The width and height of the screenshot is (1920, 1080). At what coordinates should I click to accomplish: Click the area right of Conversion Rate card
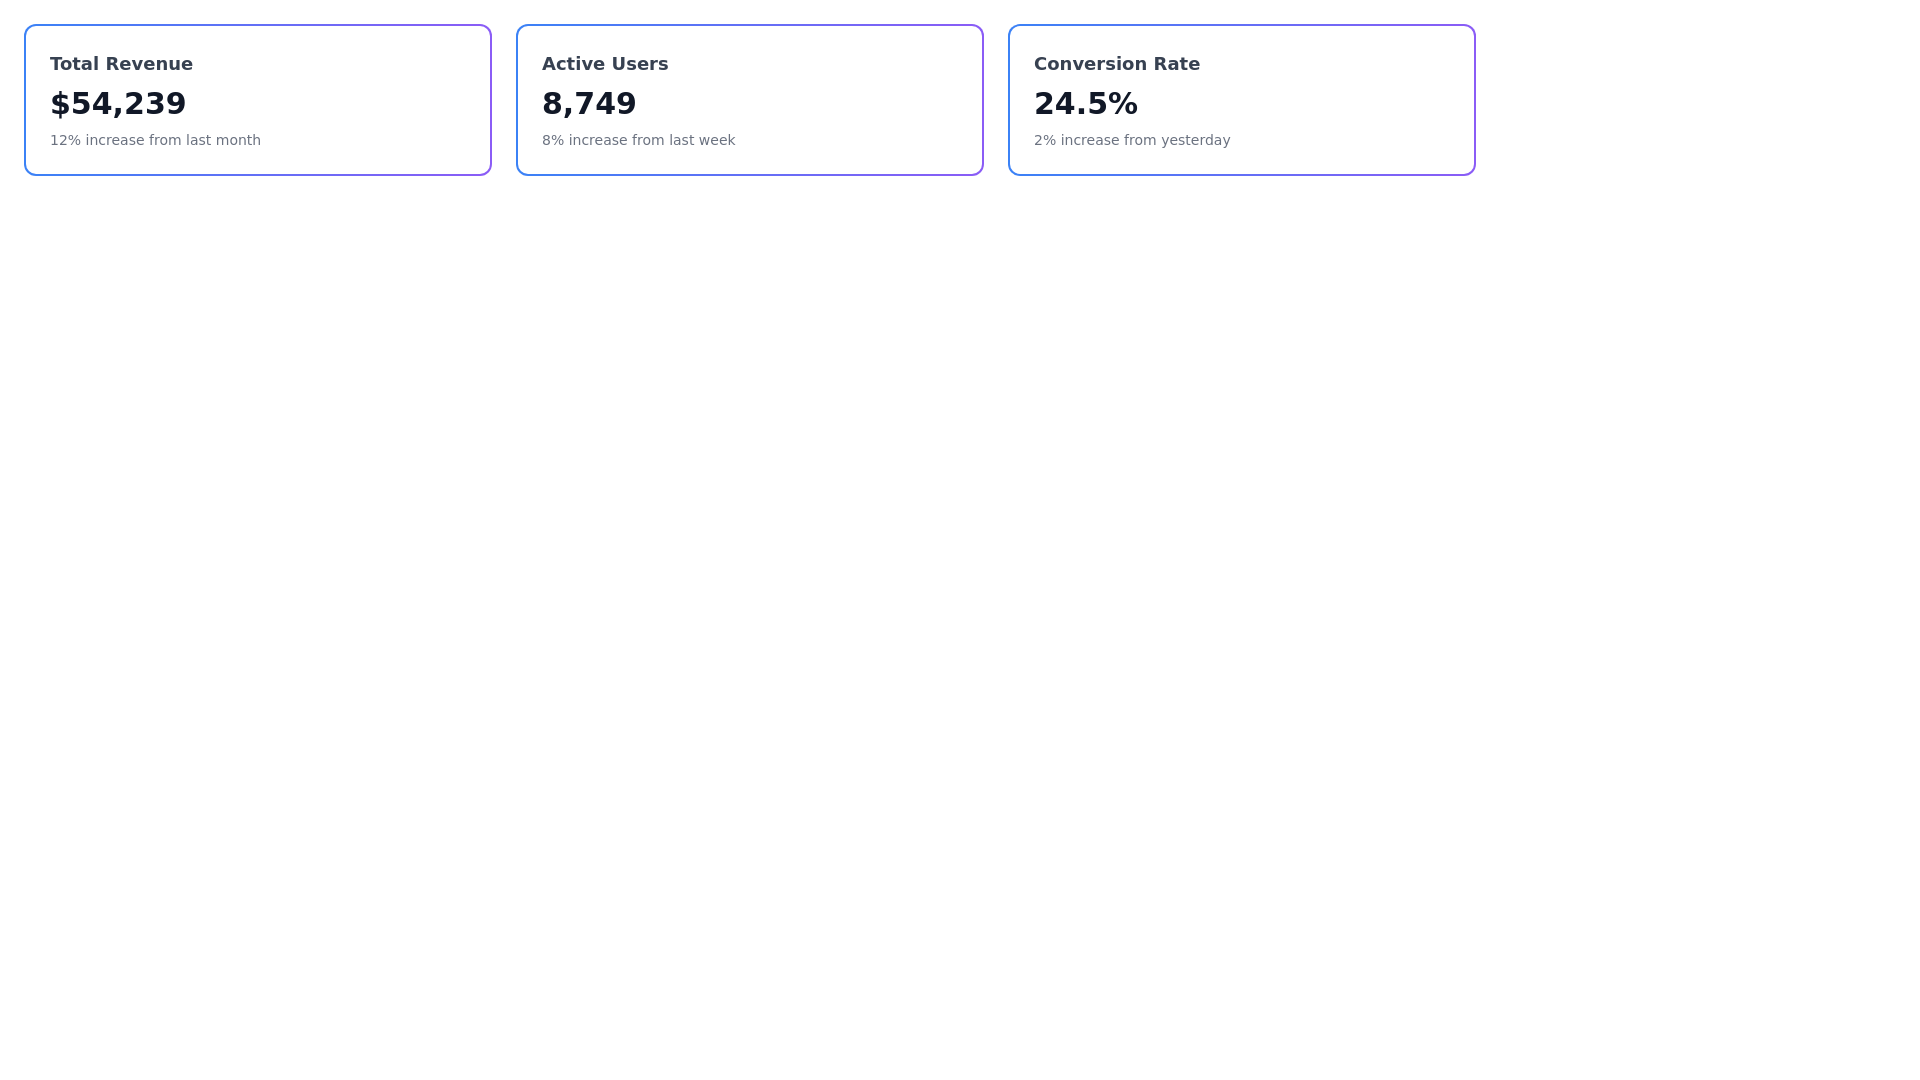pos(1650,99)
